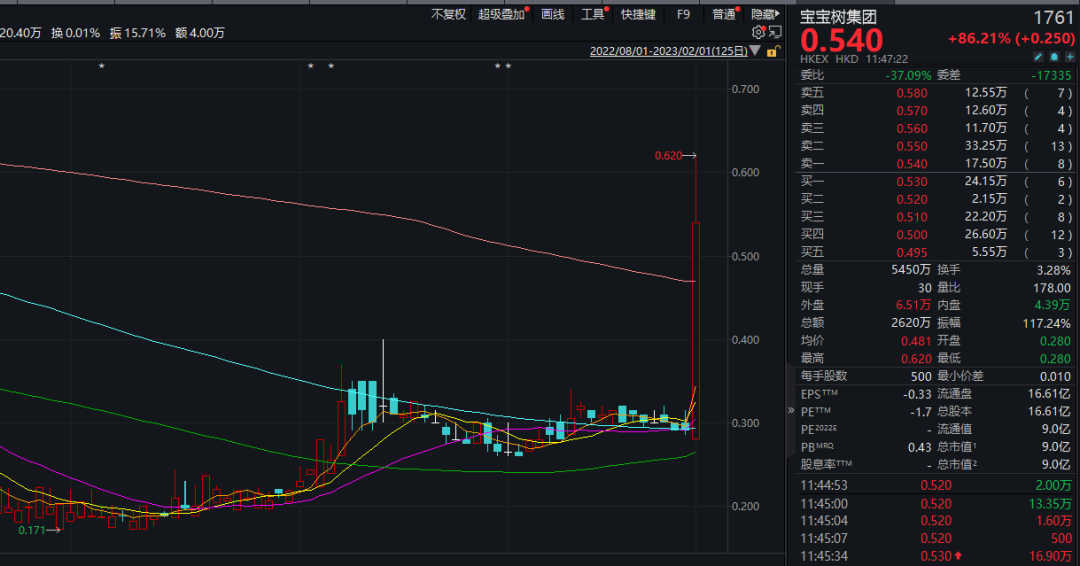
Task: Select the 画线 drawing tools item
Action: (x=552, y=14)
